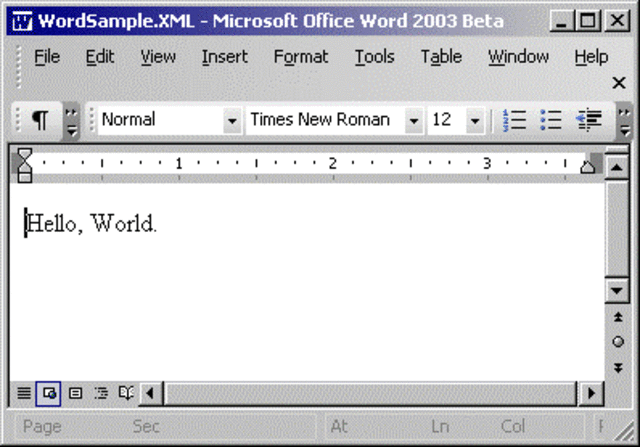Viewport: 640px width, 447px height.
Task: Click the Previous Page double-arrow button
Action: pyautogui.click(x=618, y=317)
